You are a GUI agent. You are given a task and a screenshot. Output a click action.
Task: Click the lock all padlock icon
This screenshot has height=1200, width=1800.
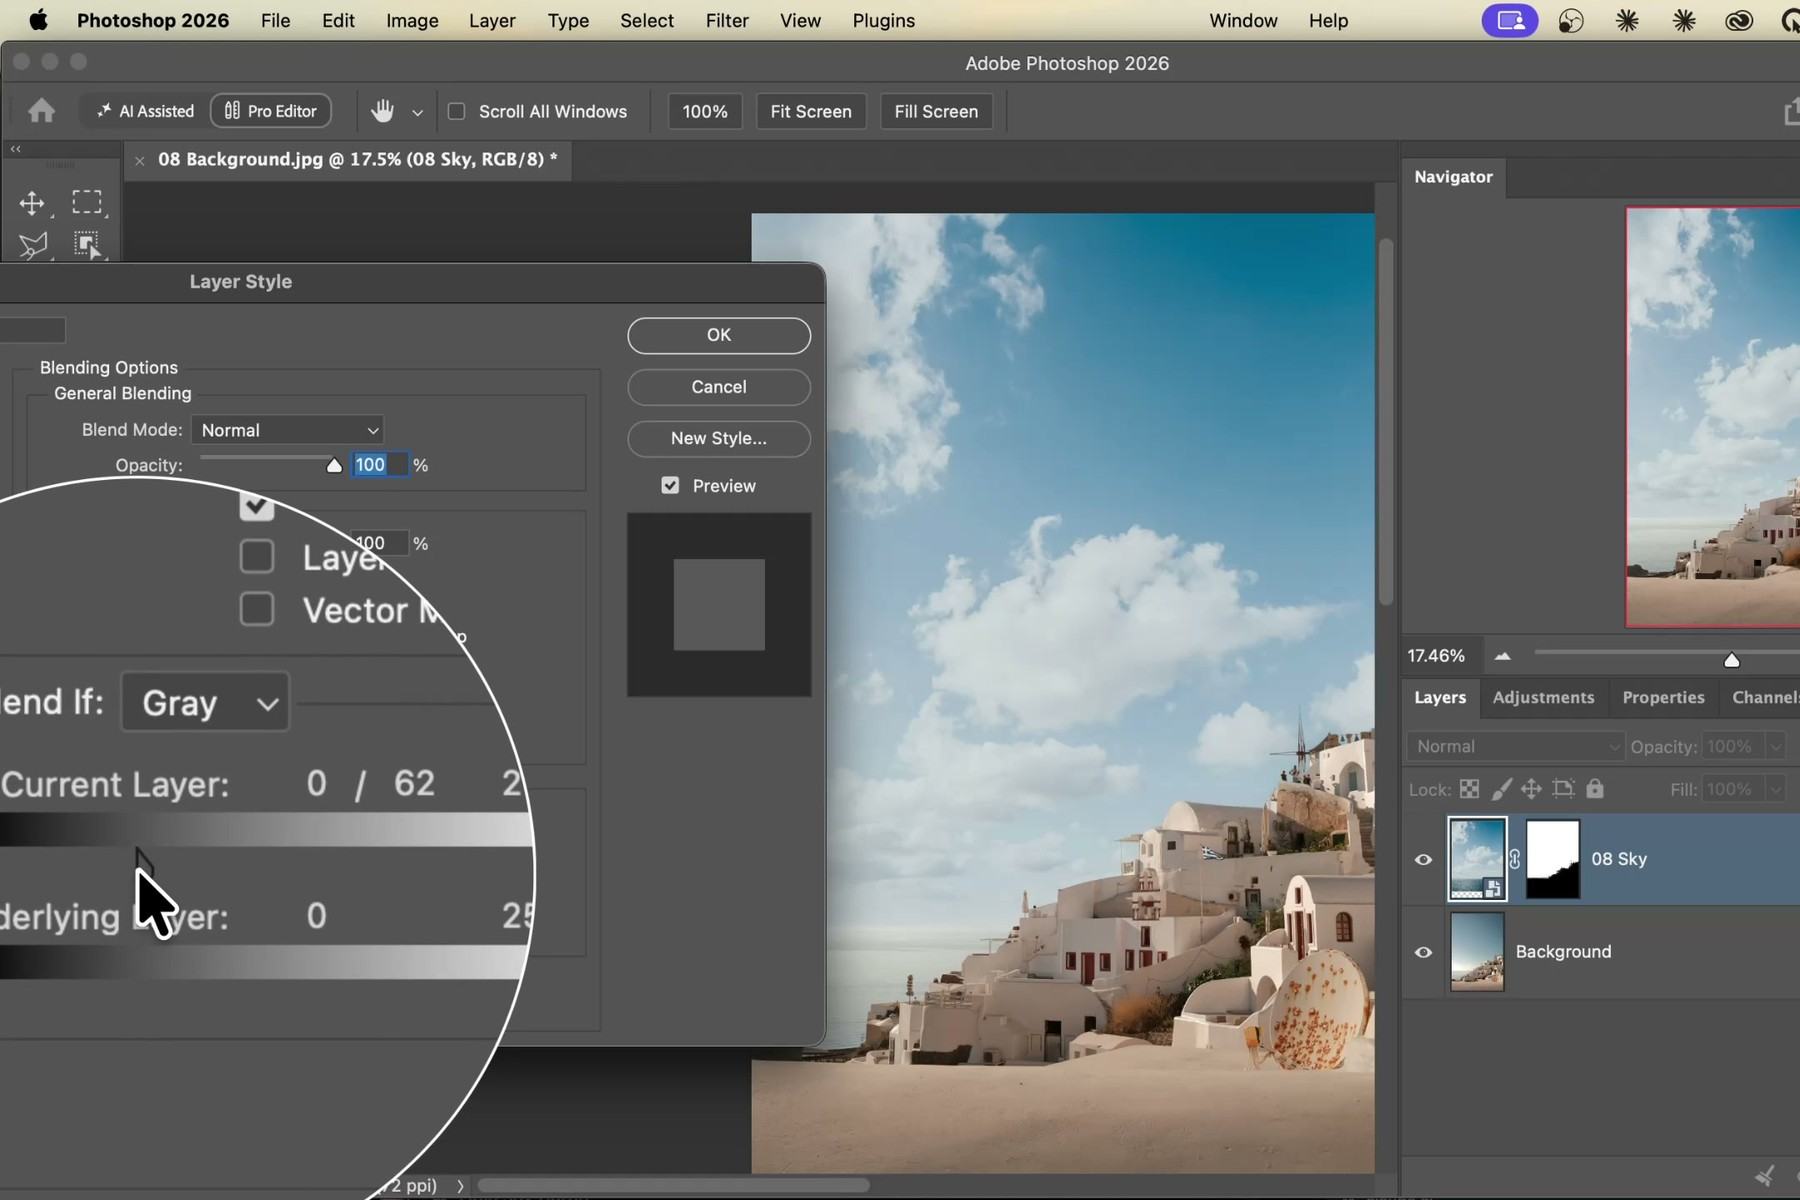click(1595, 789)
